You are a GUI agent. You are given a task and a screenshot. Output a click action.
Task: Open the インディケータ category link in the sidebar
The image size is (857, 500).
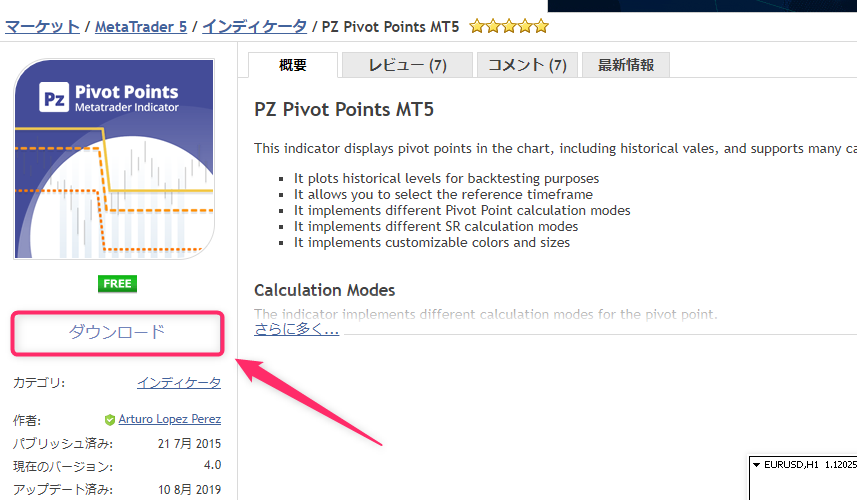click(179, 383)
